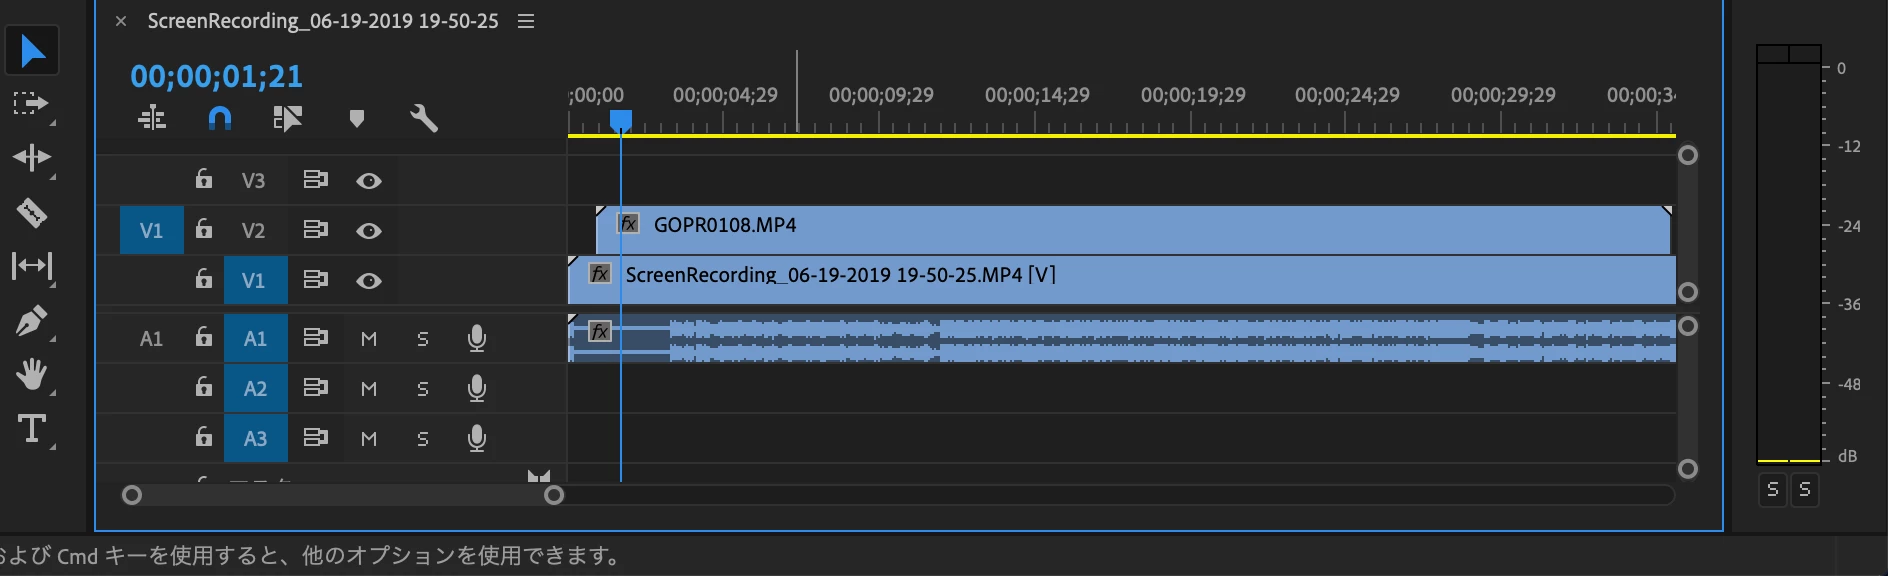Toggle Snap magnet in timeline
The height and width of the screenshot is (576, 1888).
click(x=220, y=119)
